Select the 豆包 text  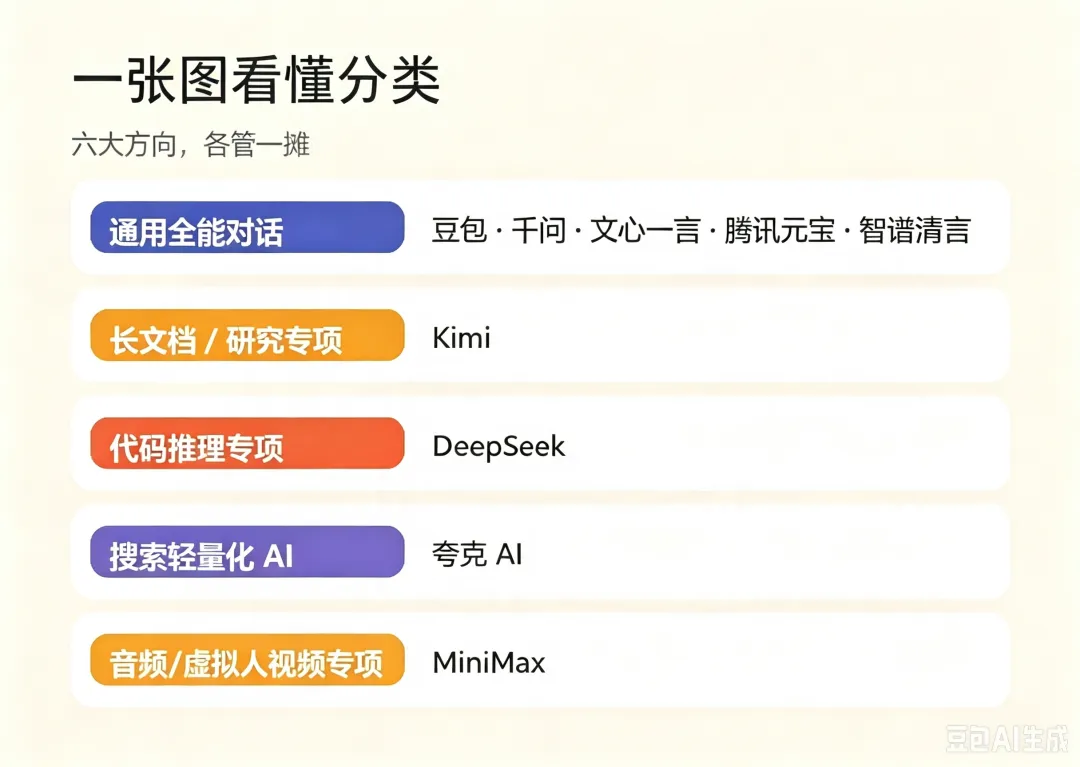pyautogui.click(x=459, y=230)
